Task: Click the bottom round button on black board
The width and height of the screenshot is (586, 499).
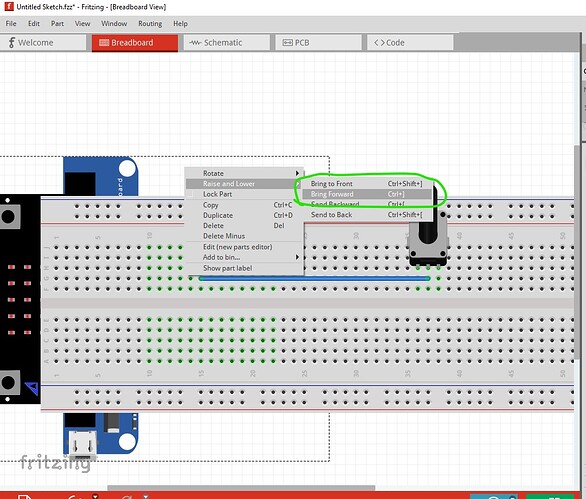Action: click(8, 382)
